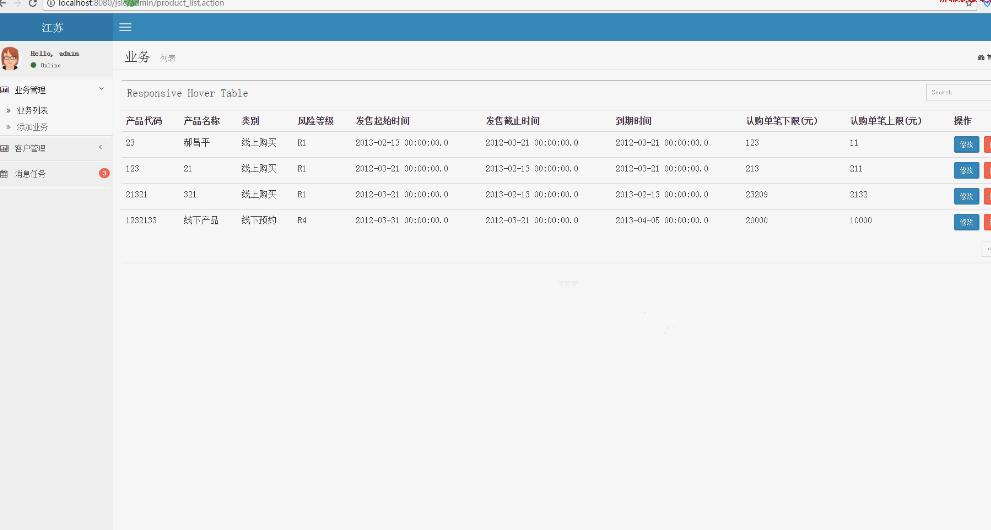The image size is (991, 530).
Task: Click maturity date 2013-04-05 cell
Action: tap(662, 220)
